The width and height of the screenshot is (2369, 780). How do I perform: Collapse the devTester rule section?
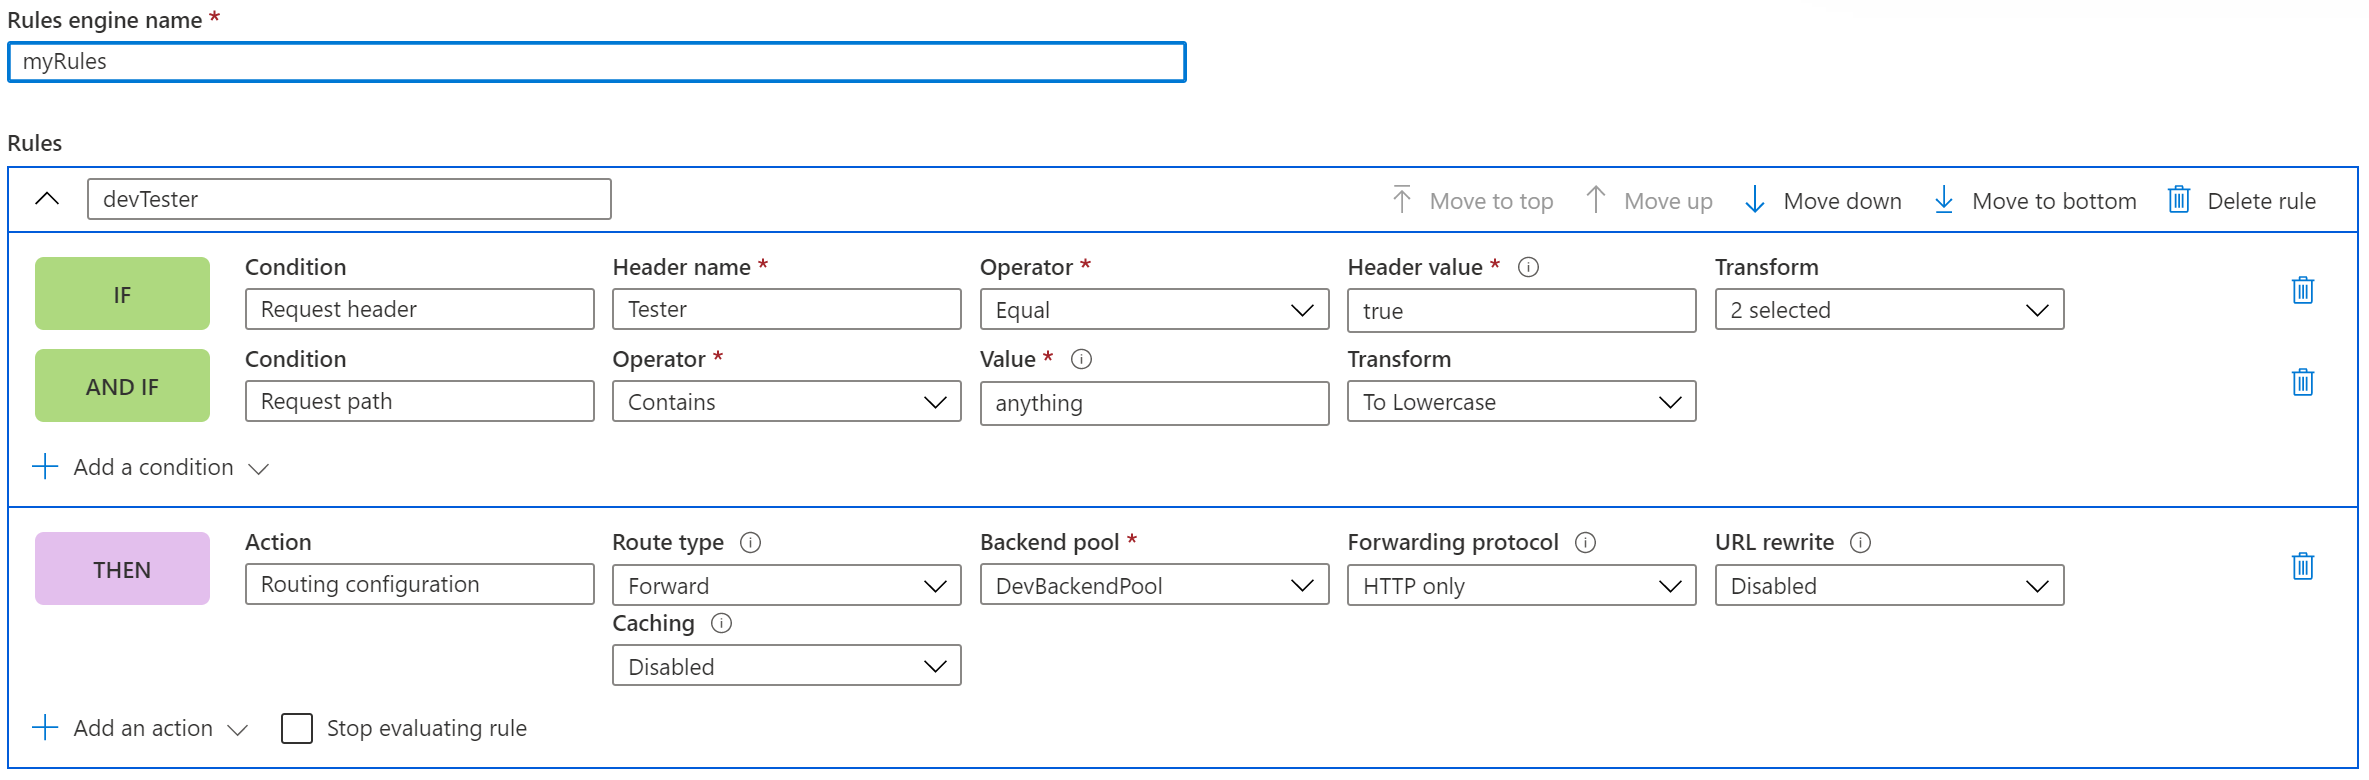(x=47, y=199)
